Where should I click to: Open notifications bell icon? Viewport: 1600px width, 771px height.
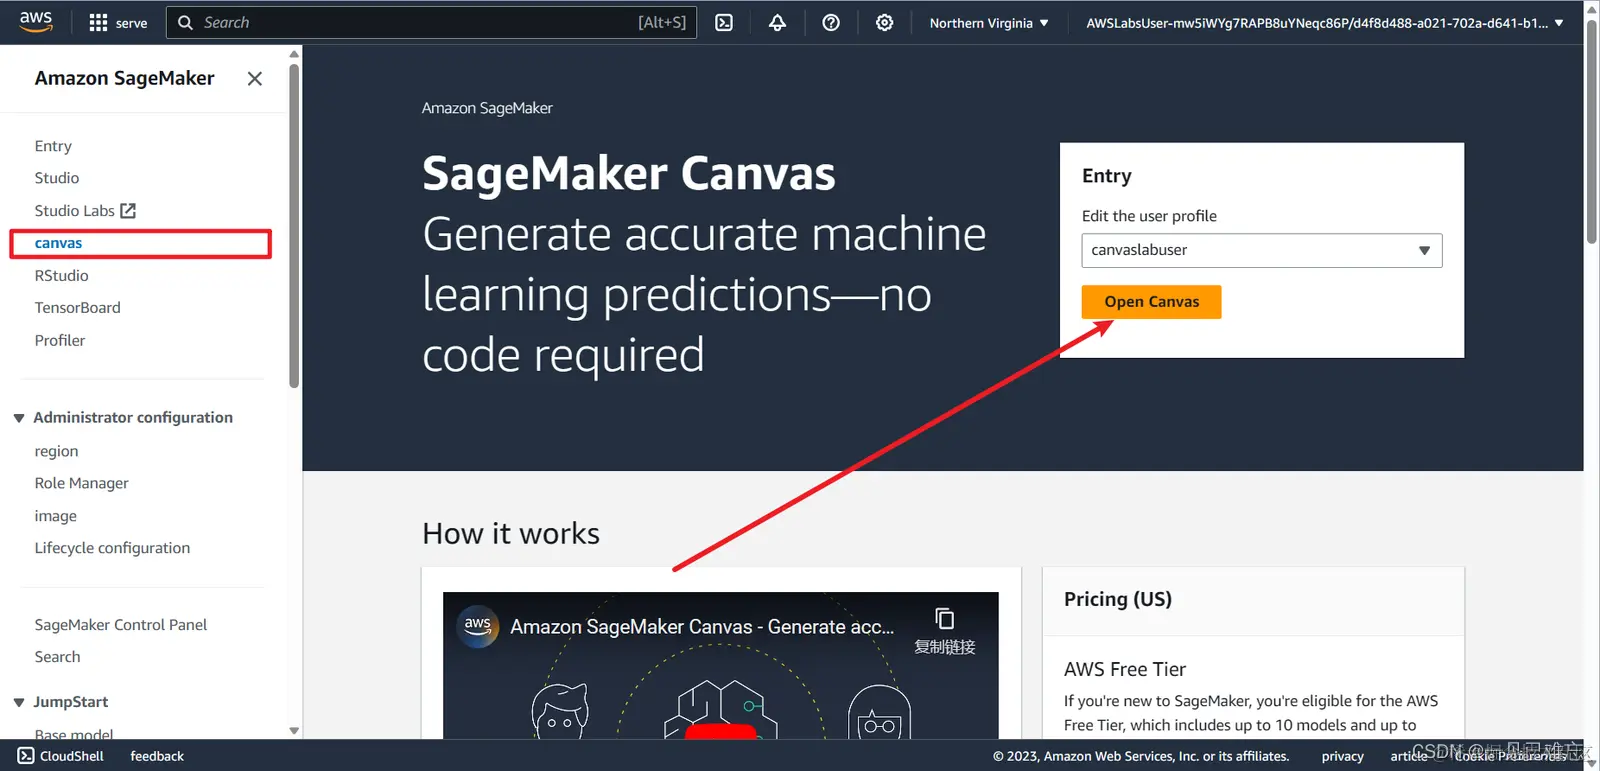click(777, 23)
